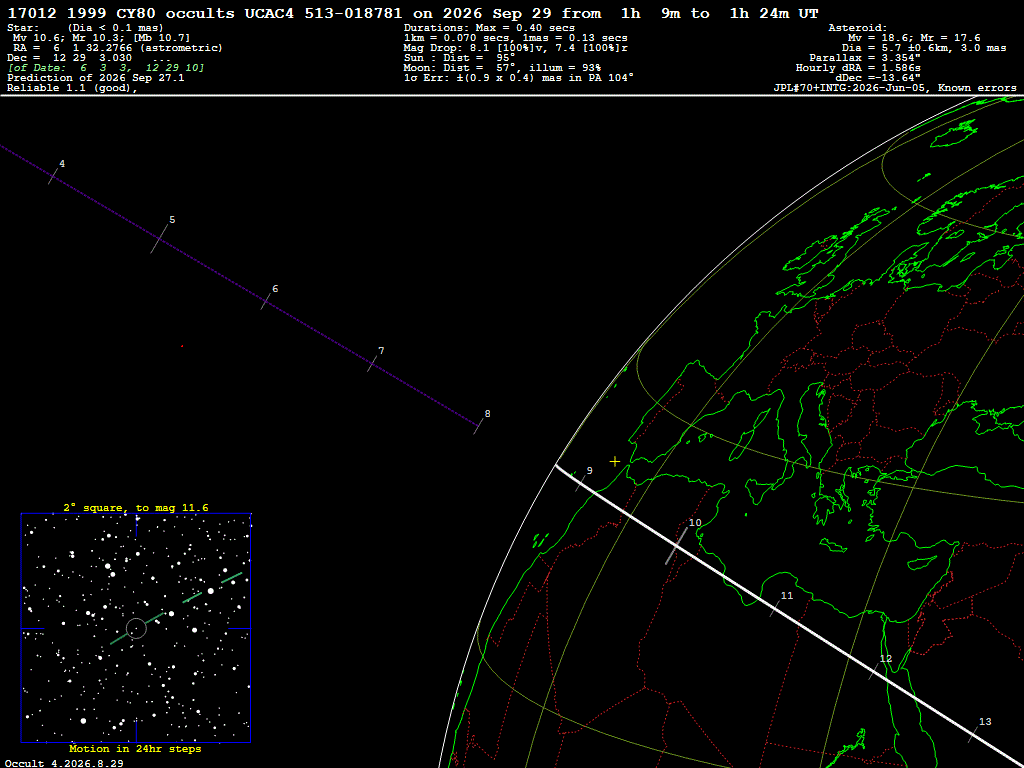Click the JPL#70+INTG orbit source text
The image size is (1024, 768).
point(895,88)
